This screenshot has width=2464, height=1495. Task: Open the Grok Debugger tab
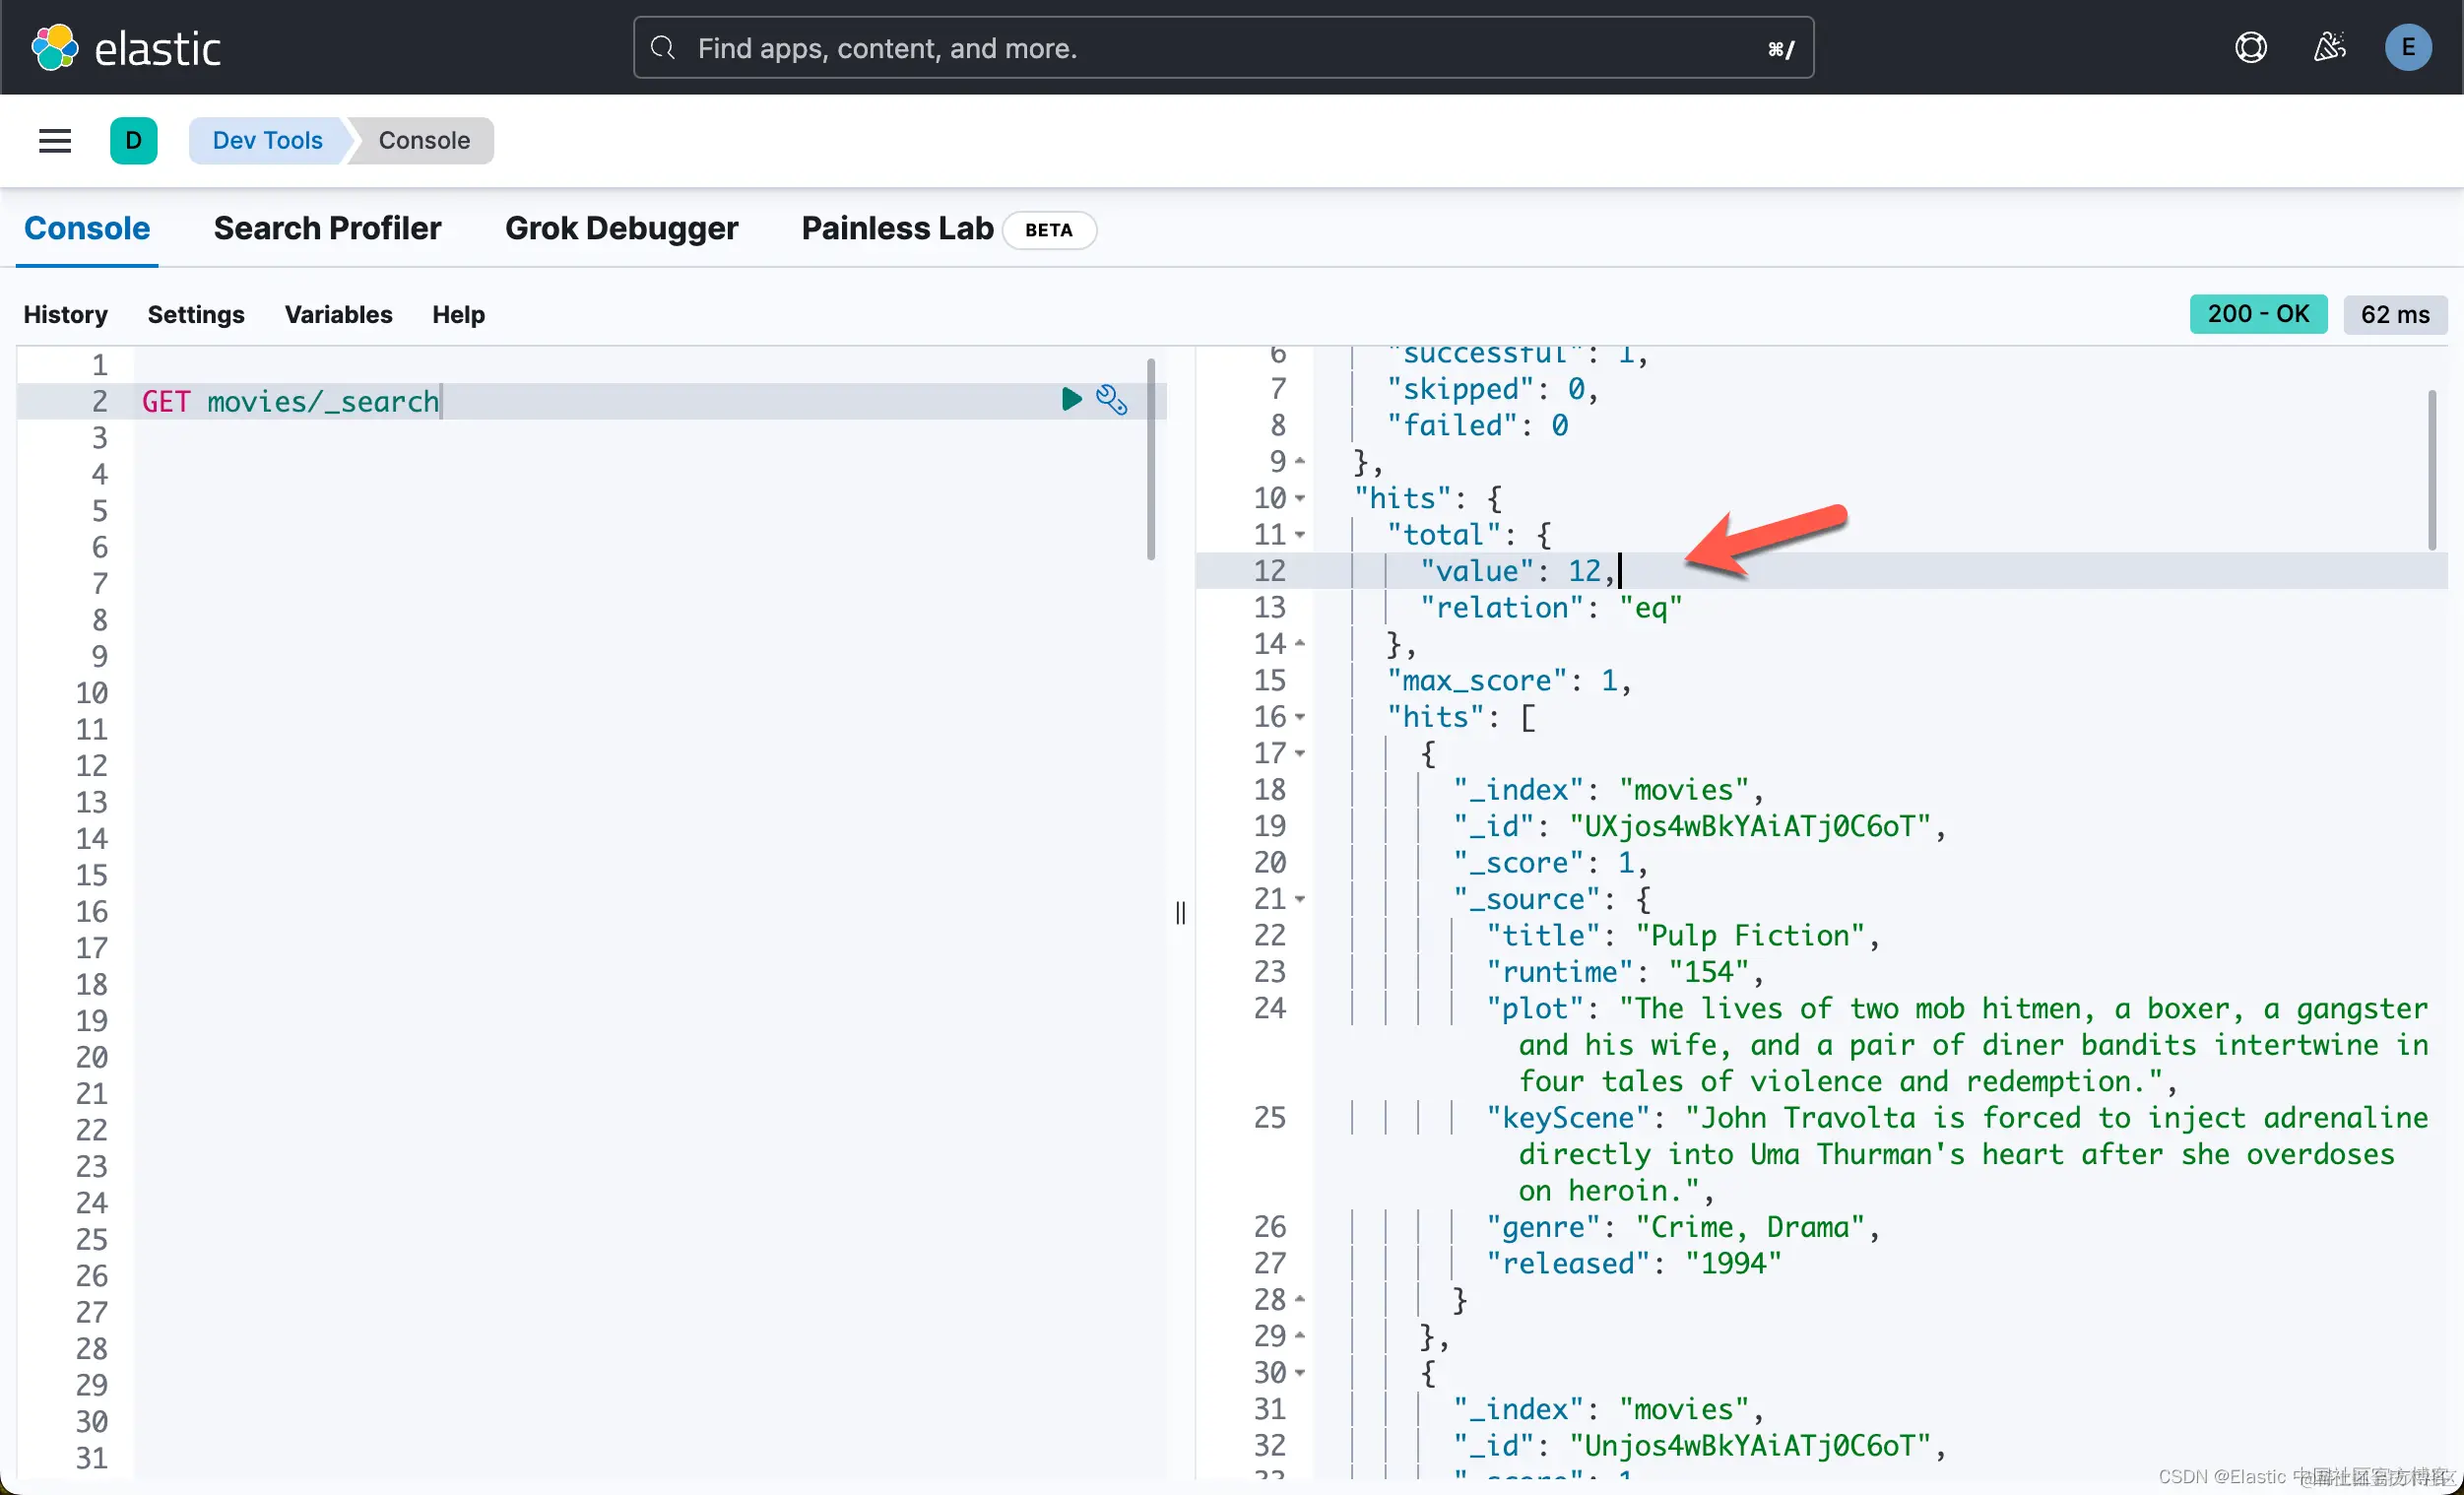coord(621,229)
